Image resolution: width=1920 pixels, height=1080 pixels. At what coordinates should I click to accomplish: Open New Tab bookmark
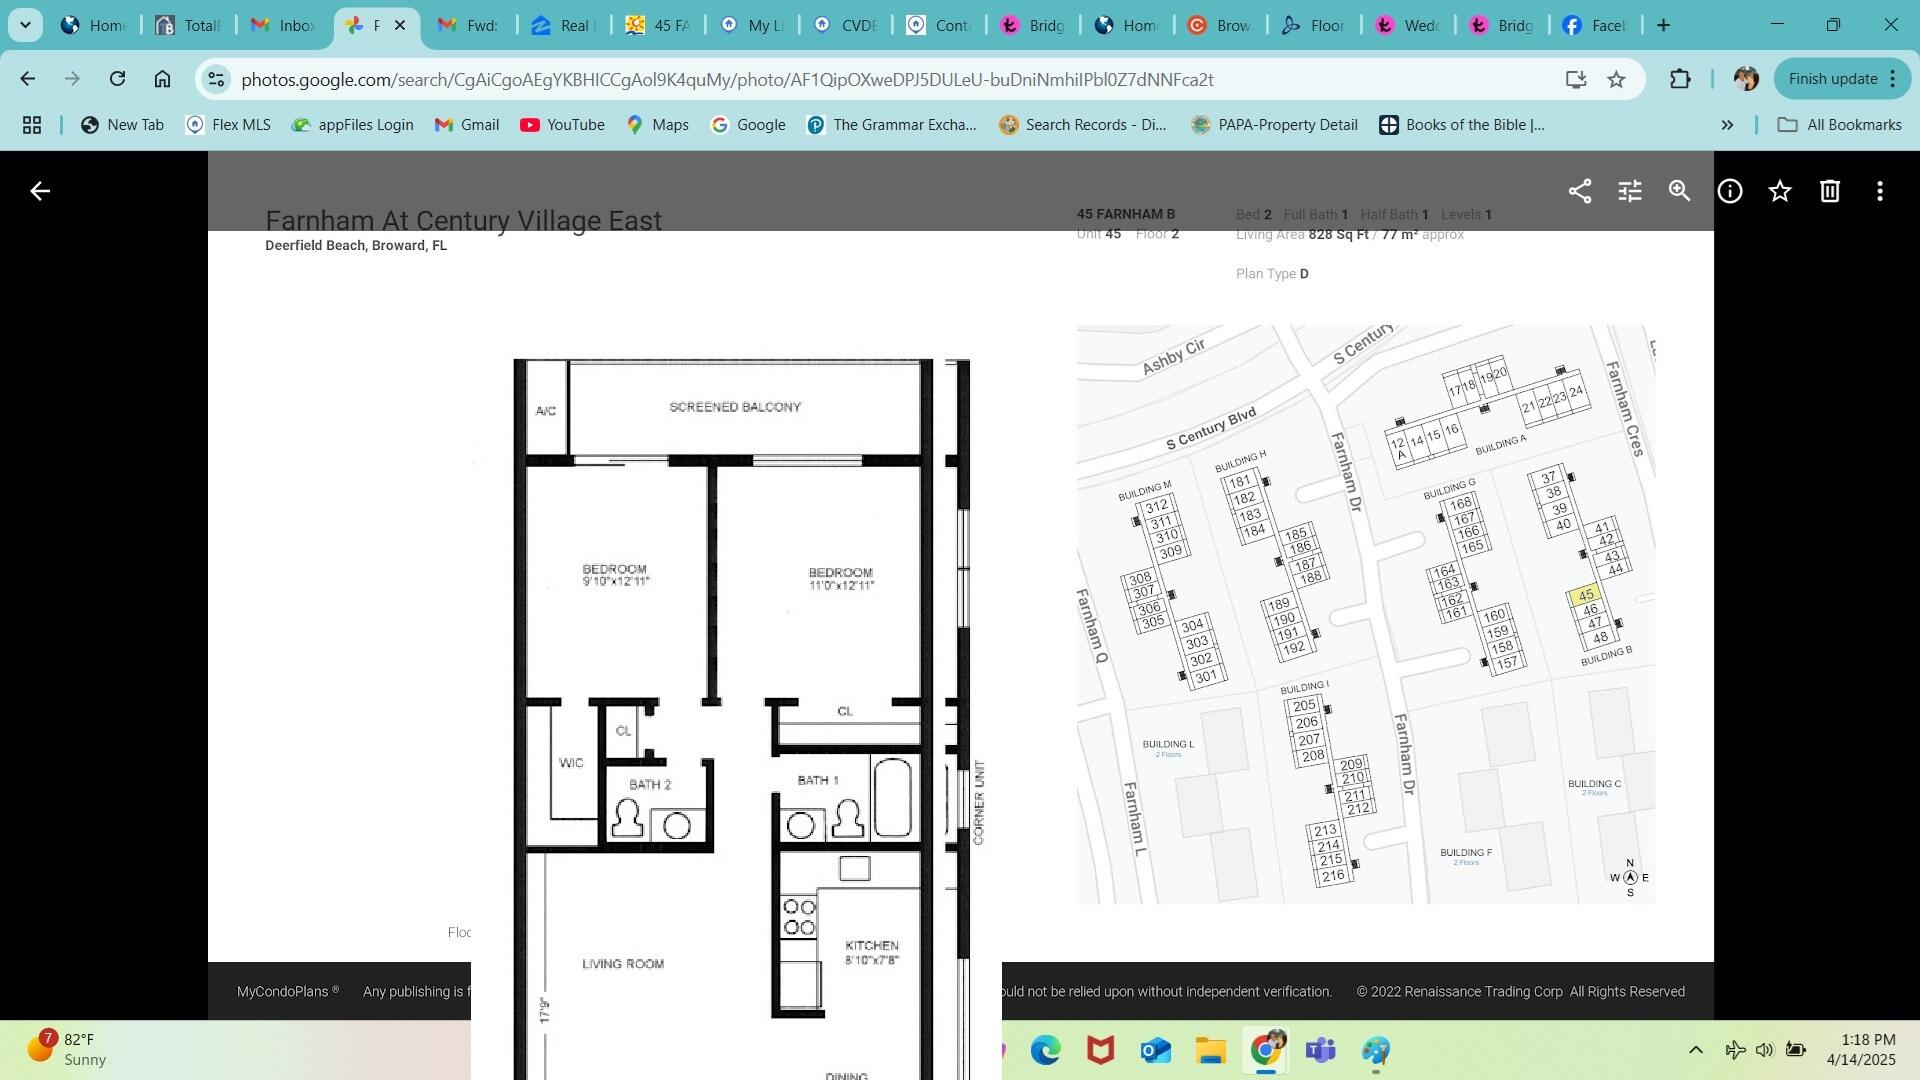122,125
